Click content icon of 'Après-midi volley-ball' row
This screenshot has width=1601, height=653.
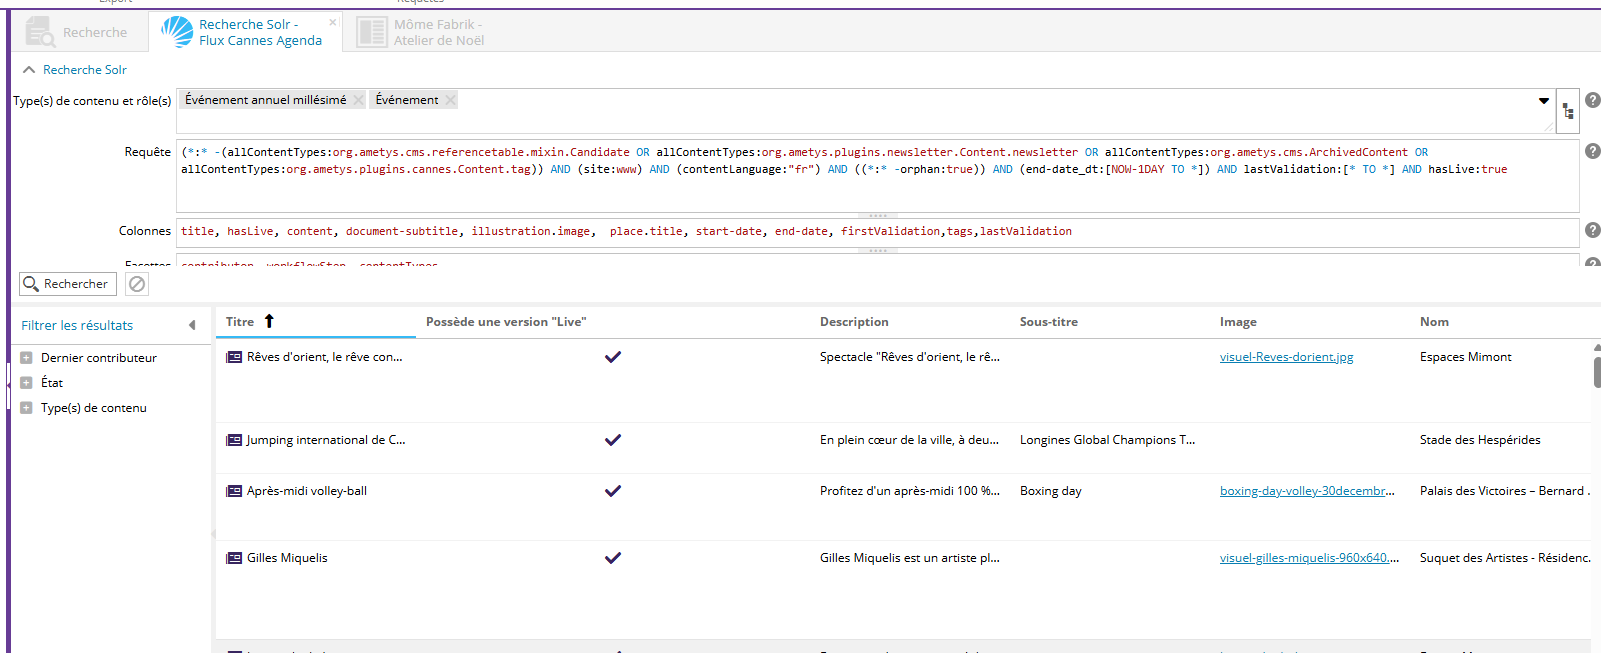pyautogui.click(x=234, y=491)
